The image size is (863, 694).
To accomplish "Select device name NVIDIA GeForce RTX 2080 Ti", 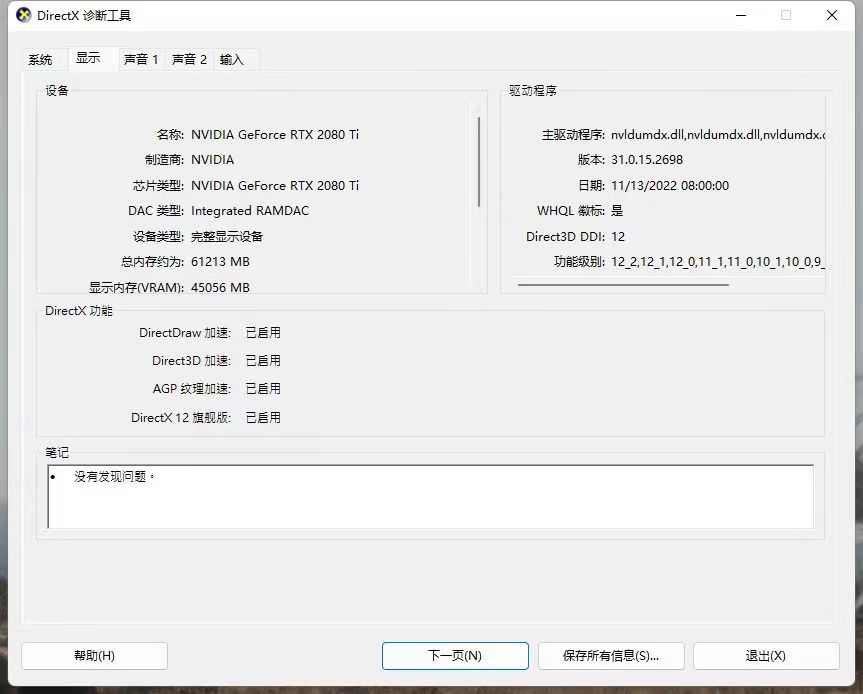I will point(275,134).
